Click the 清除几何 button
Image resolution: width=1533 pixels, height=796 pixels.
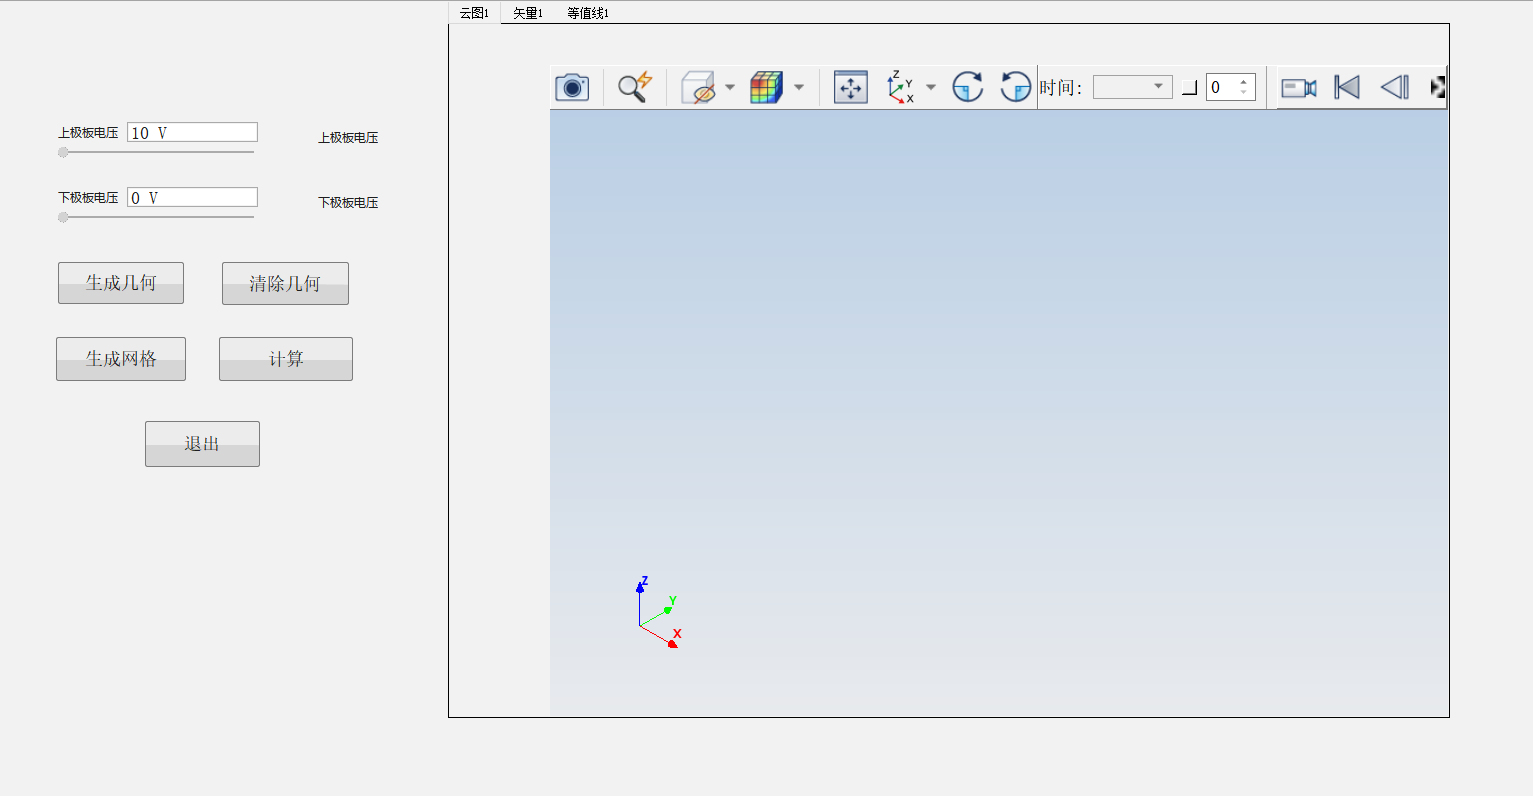(285, 283)
